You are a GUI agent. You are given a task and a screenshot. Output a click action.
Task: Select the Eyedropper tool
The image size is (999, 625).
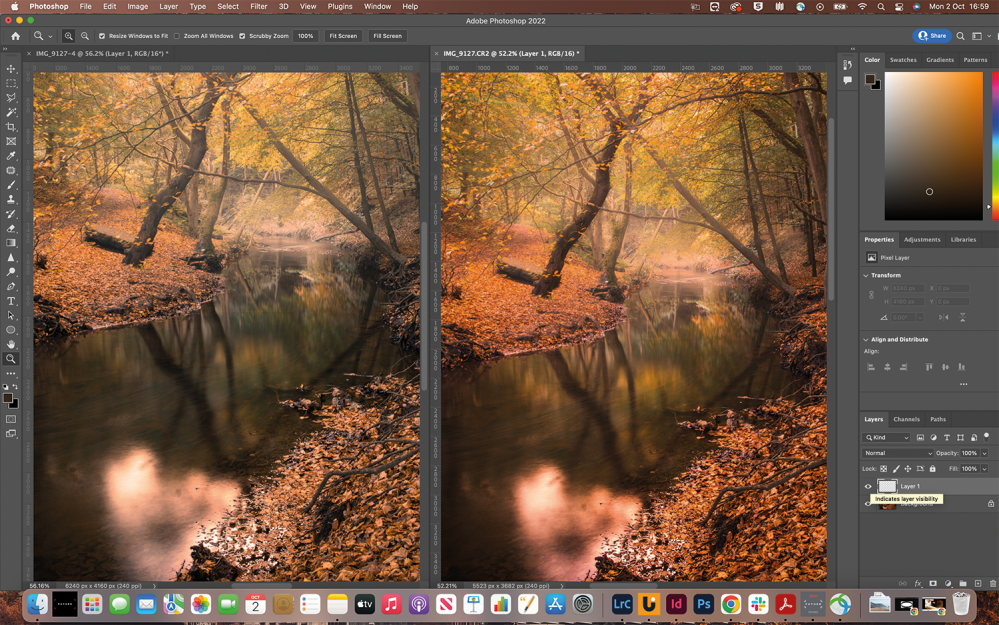(x=11, y=156)
